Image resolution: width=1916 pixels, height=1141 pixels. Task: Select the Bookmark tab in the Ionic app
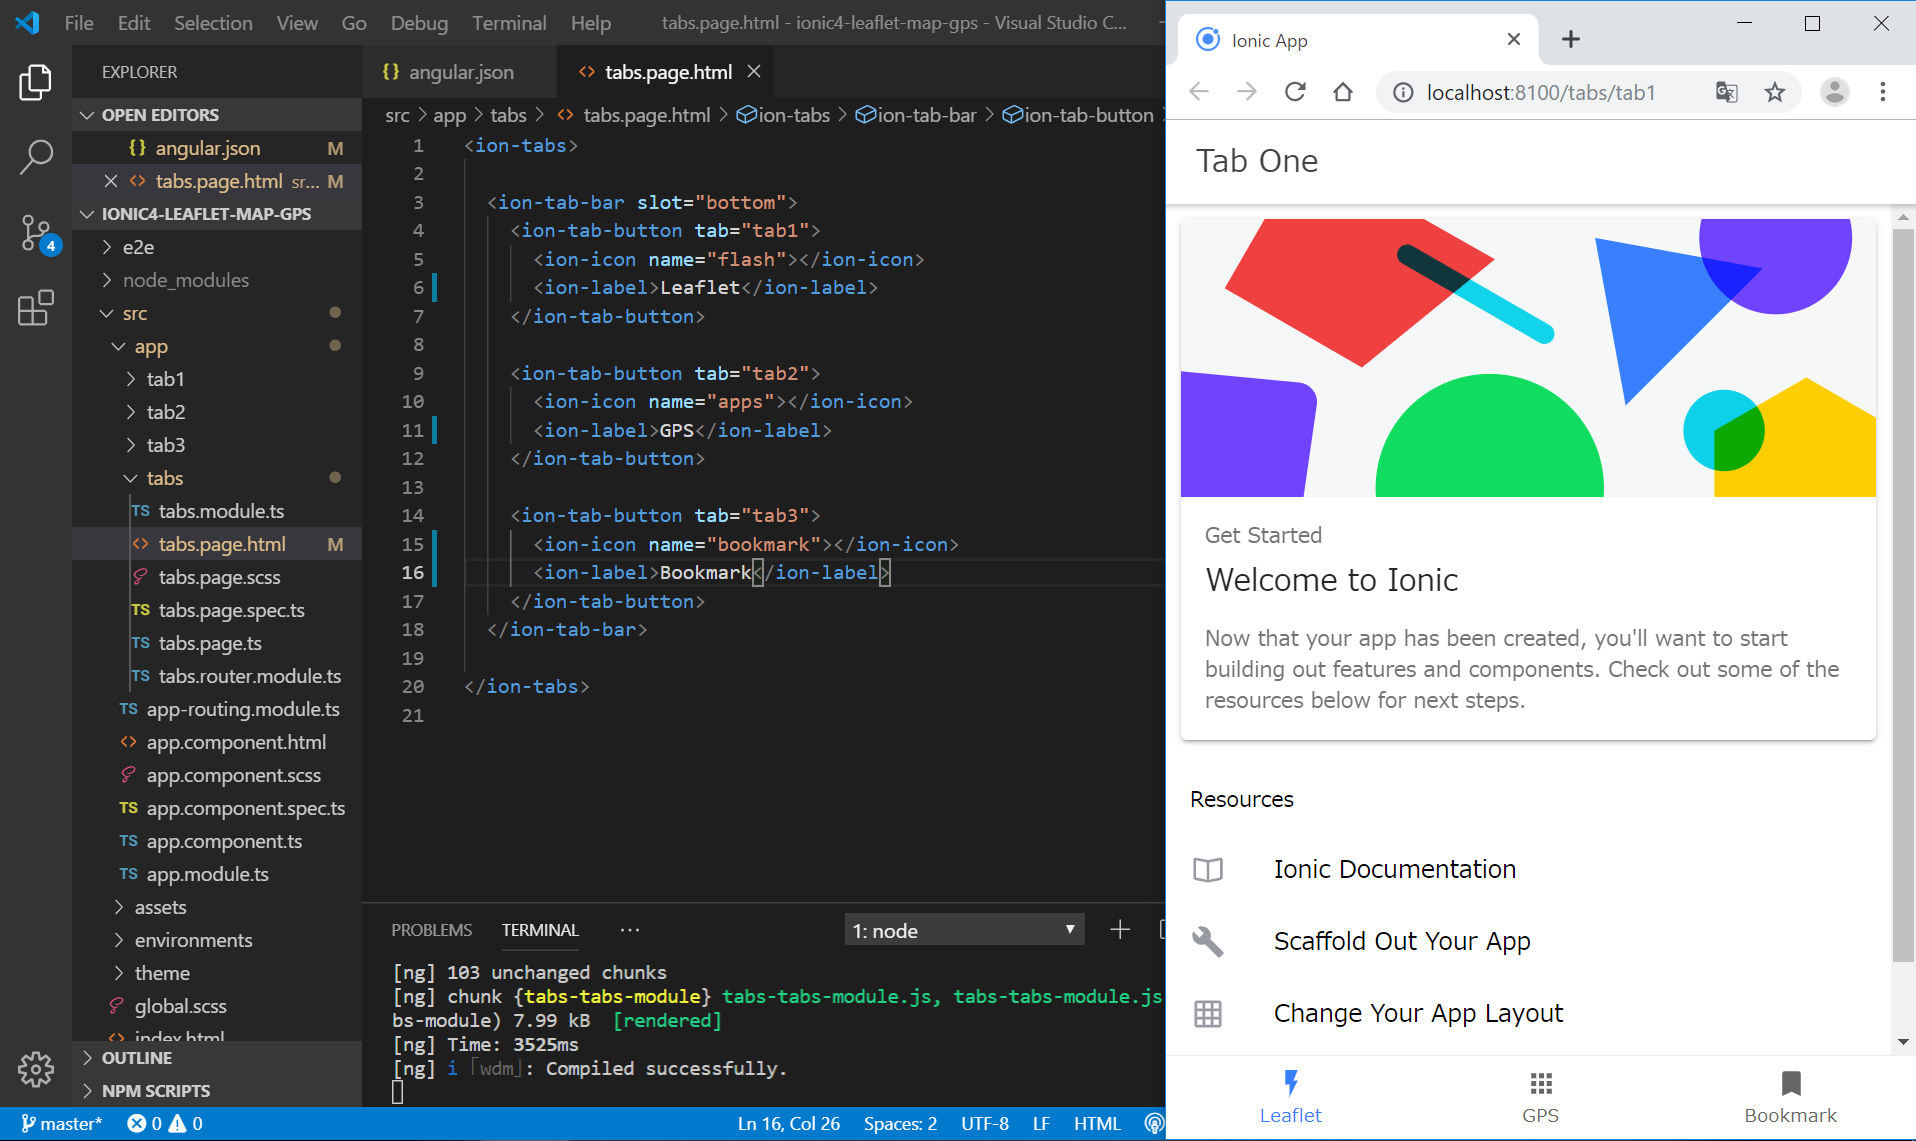pyautogui.click(x=1790, y=1097)
